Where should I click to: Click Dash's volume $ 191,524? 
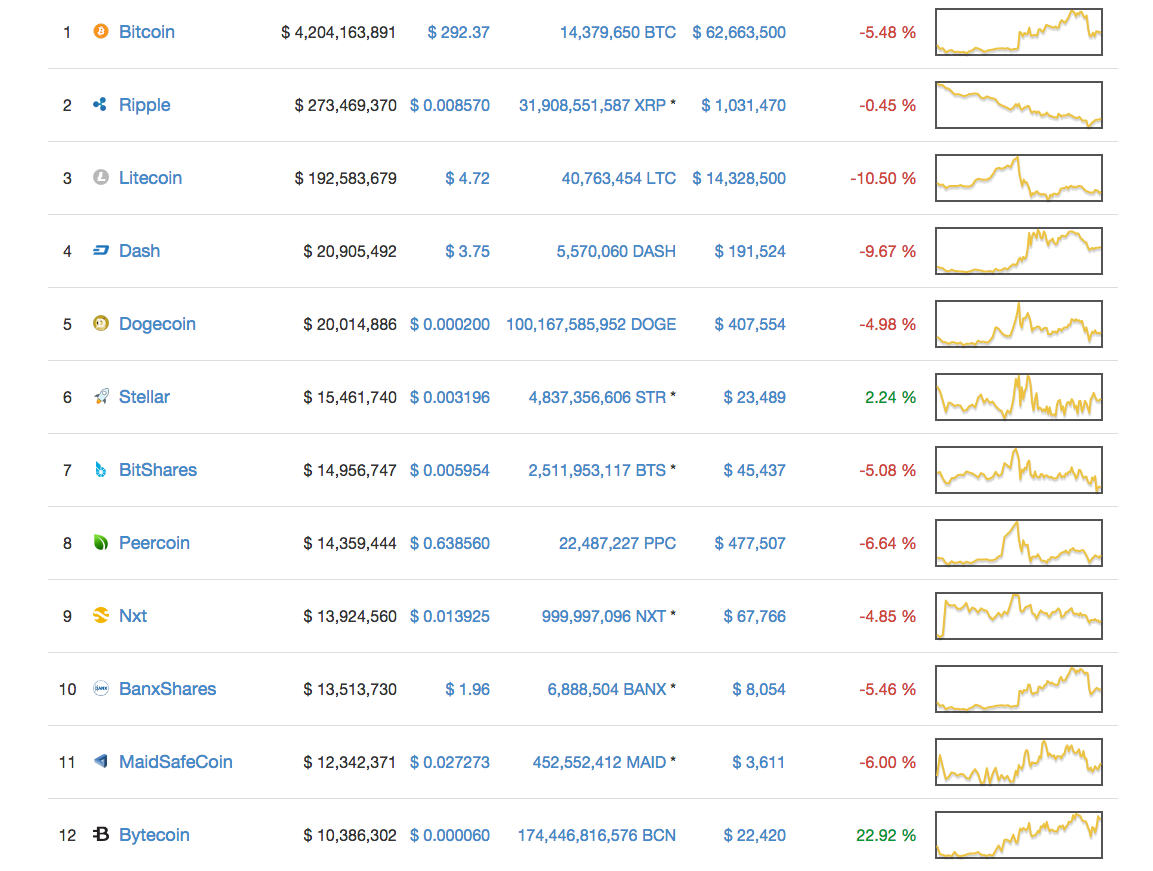click(x=750, y=251)
